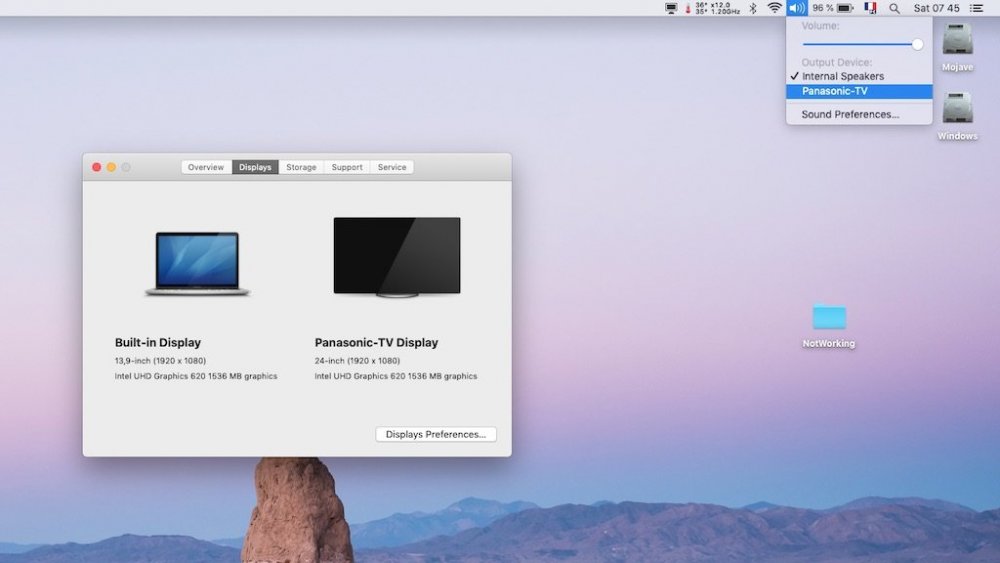The image size is (1000, 563).
Task: Click graphics info under Panasonic-TV Display
Action: (x=395, y=376)
